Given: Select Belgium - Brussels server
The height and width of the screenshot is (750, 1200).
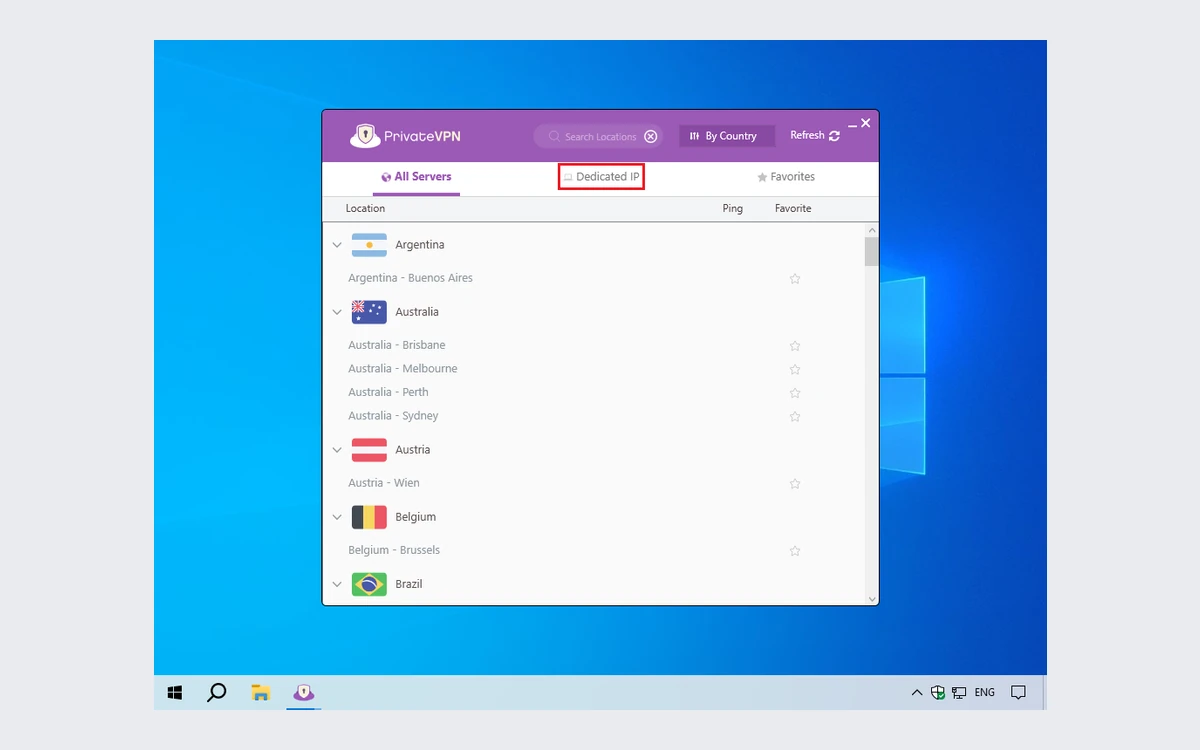Looking at the screenshot, I should click(394, 550).
